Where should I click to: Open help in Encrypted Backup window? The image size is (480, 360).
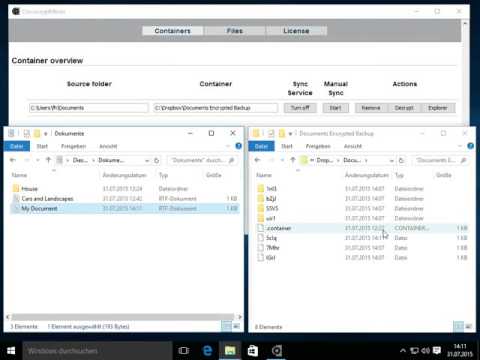click(470, 146)
